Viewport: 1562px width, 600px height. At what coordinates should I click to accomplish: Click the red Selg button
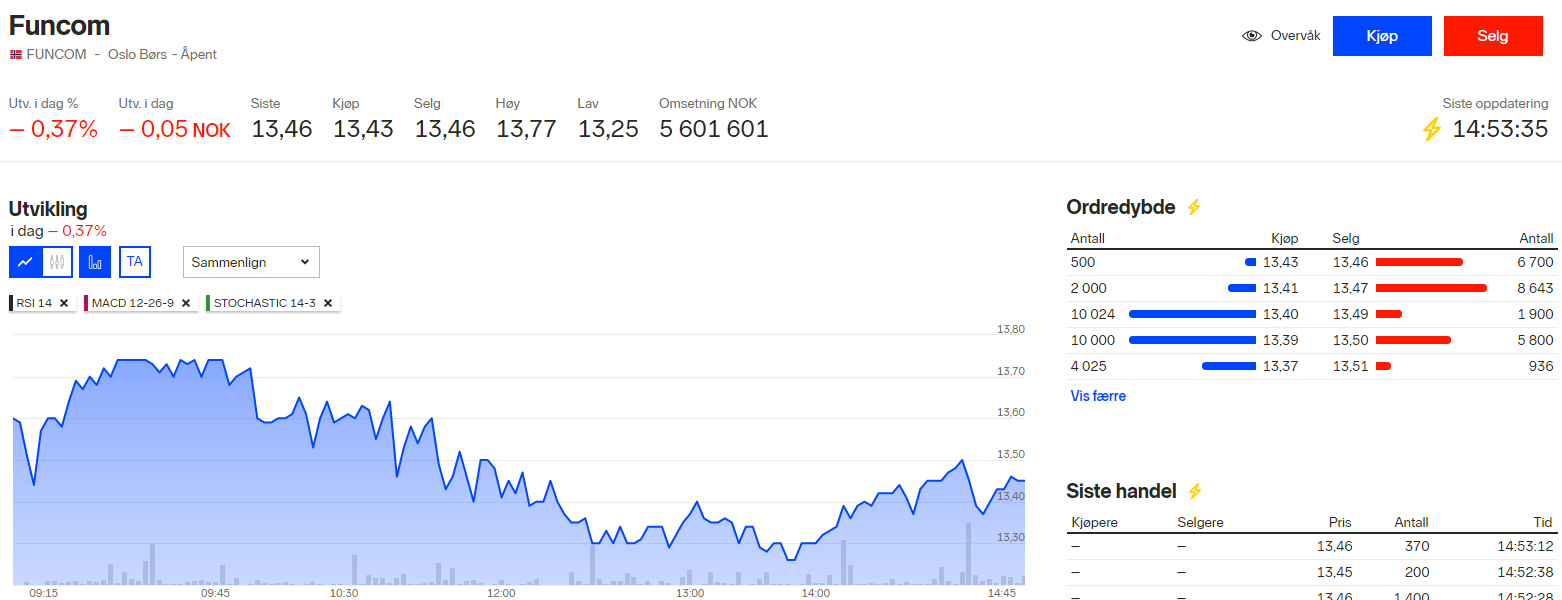1493,36
